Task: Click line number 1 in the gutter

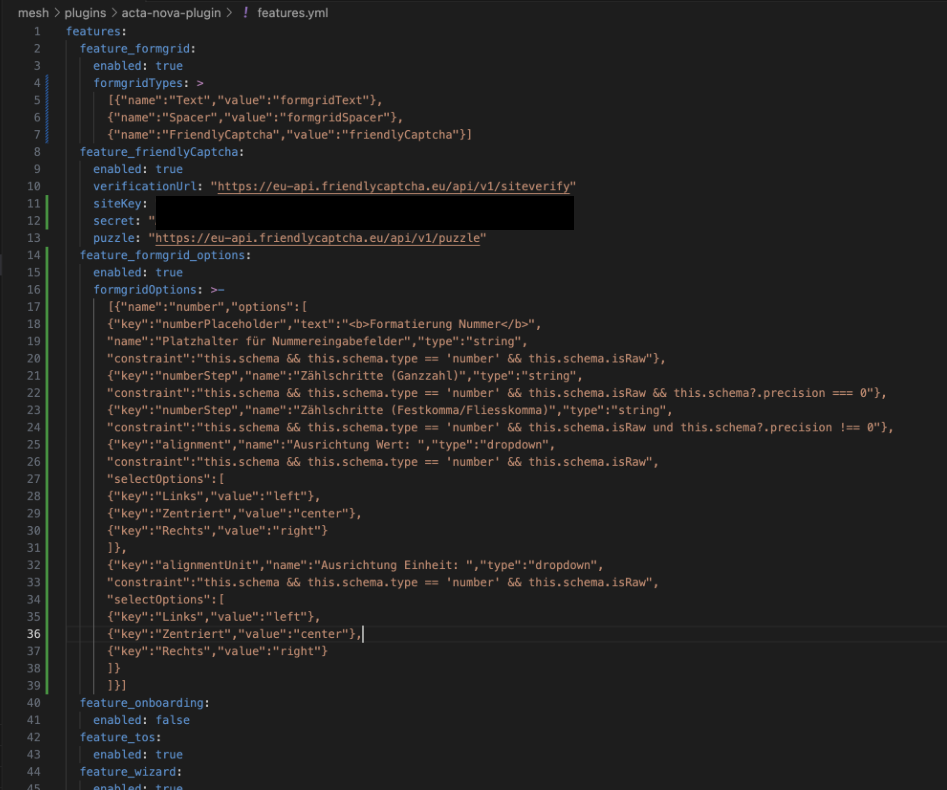Action: tap(37, 31)
